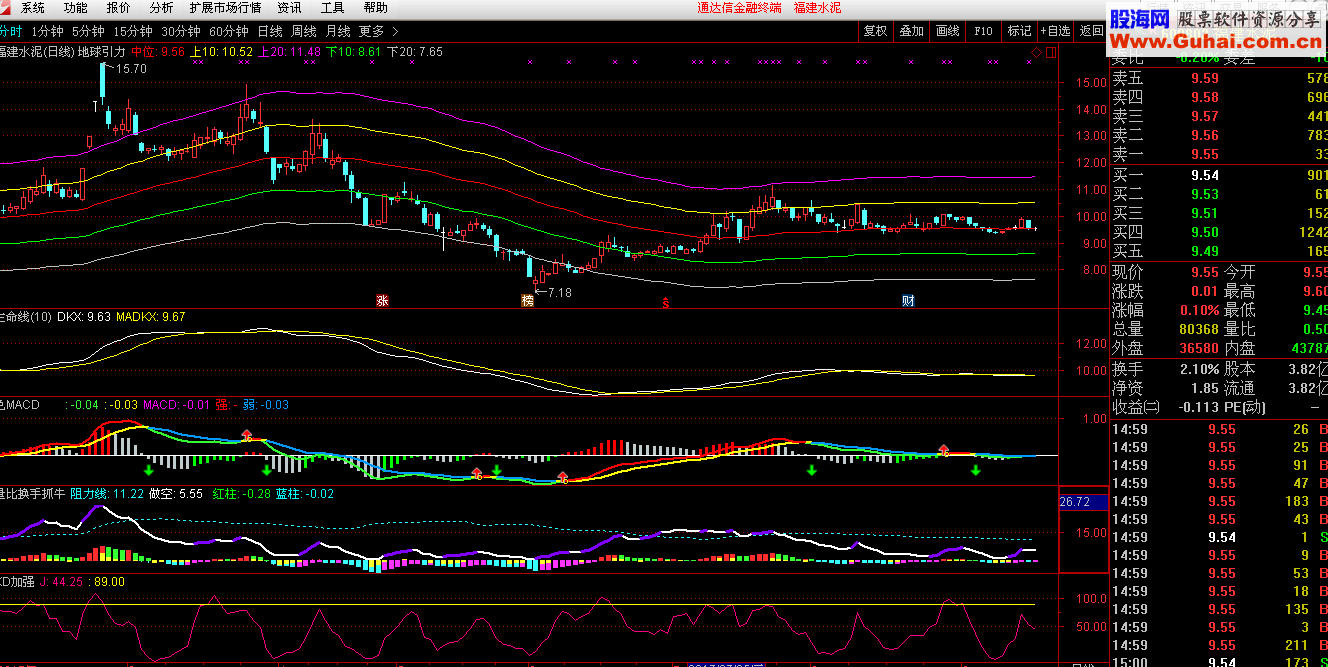Click the 返回 back button
1328x667 pixels.
(x=1091, y=31)
